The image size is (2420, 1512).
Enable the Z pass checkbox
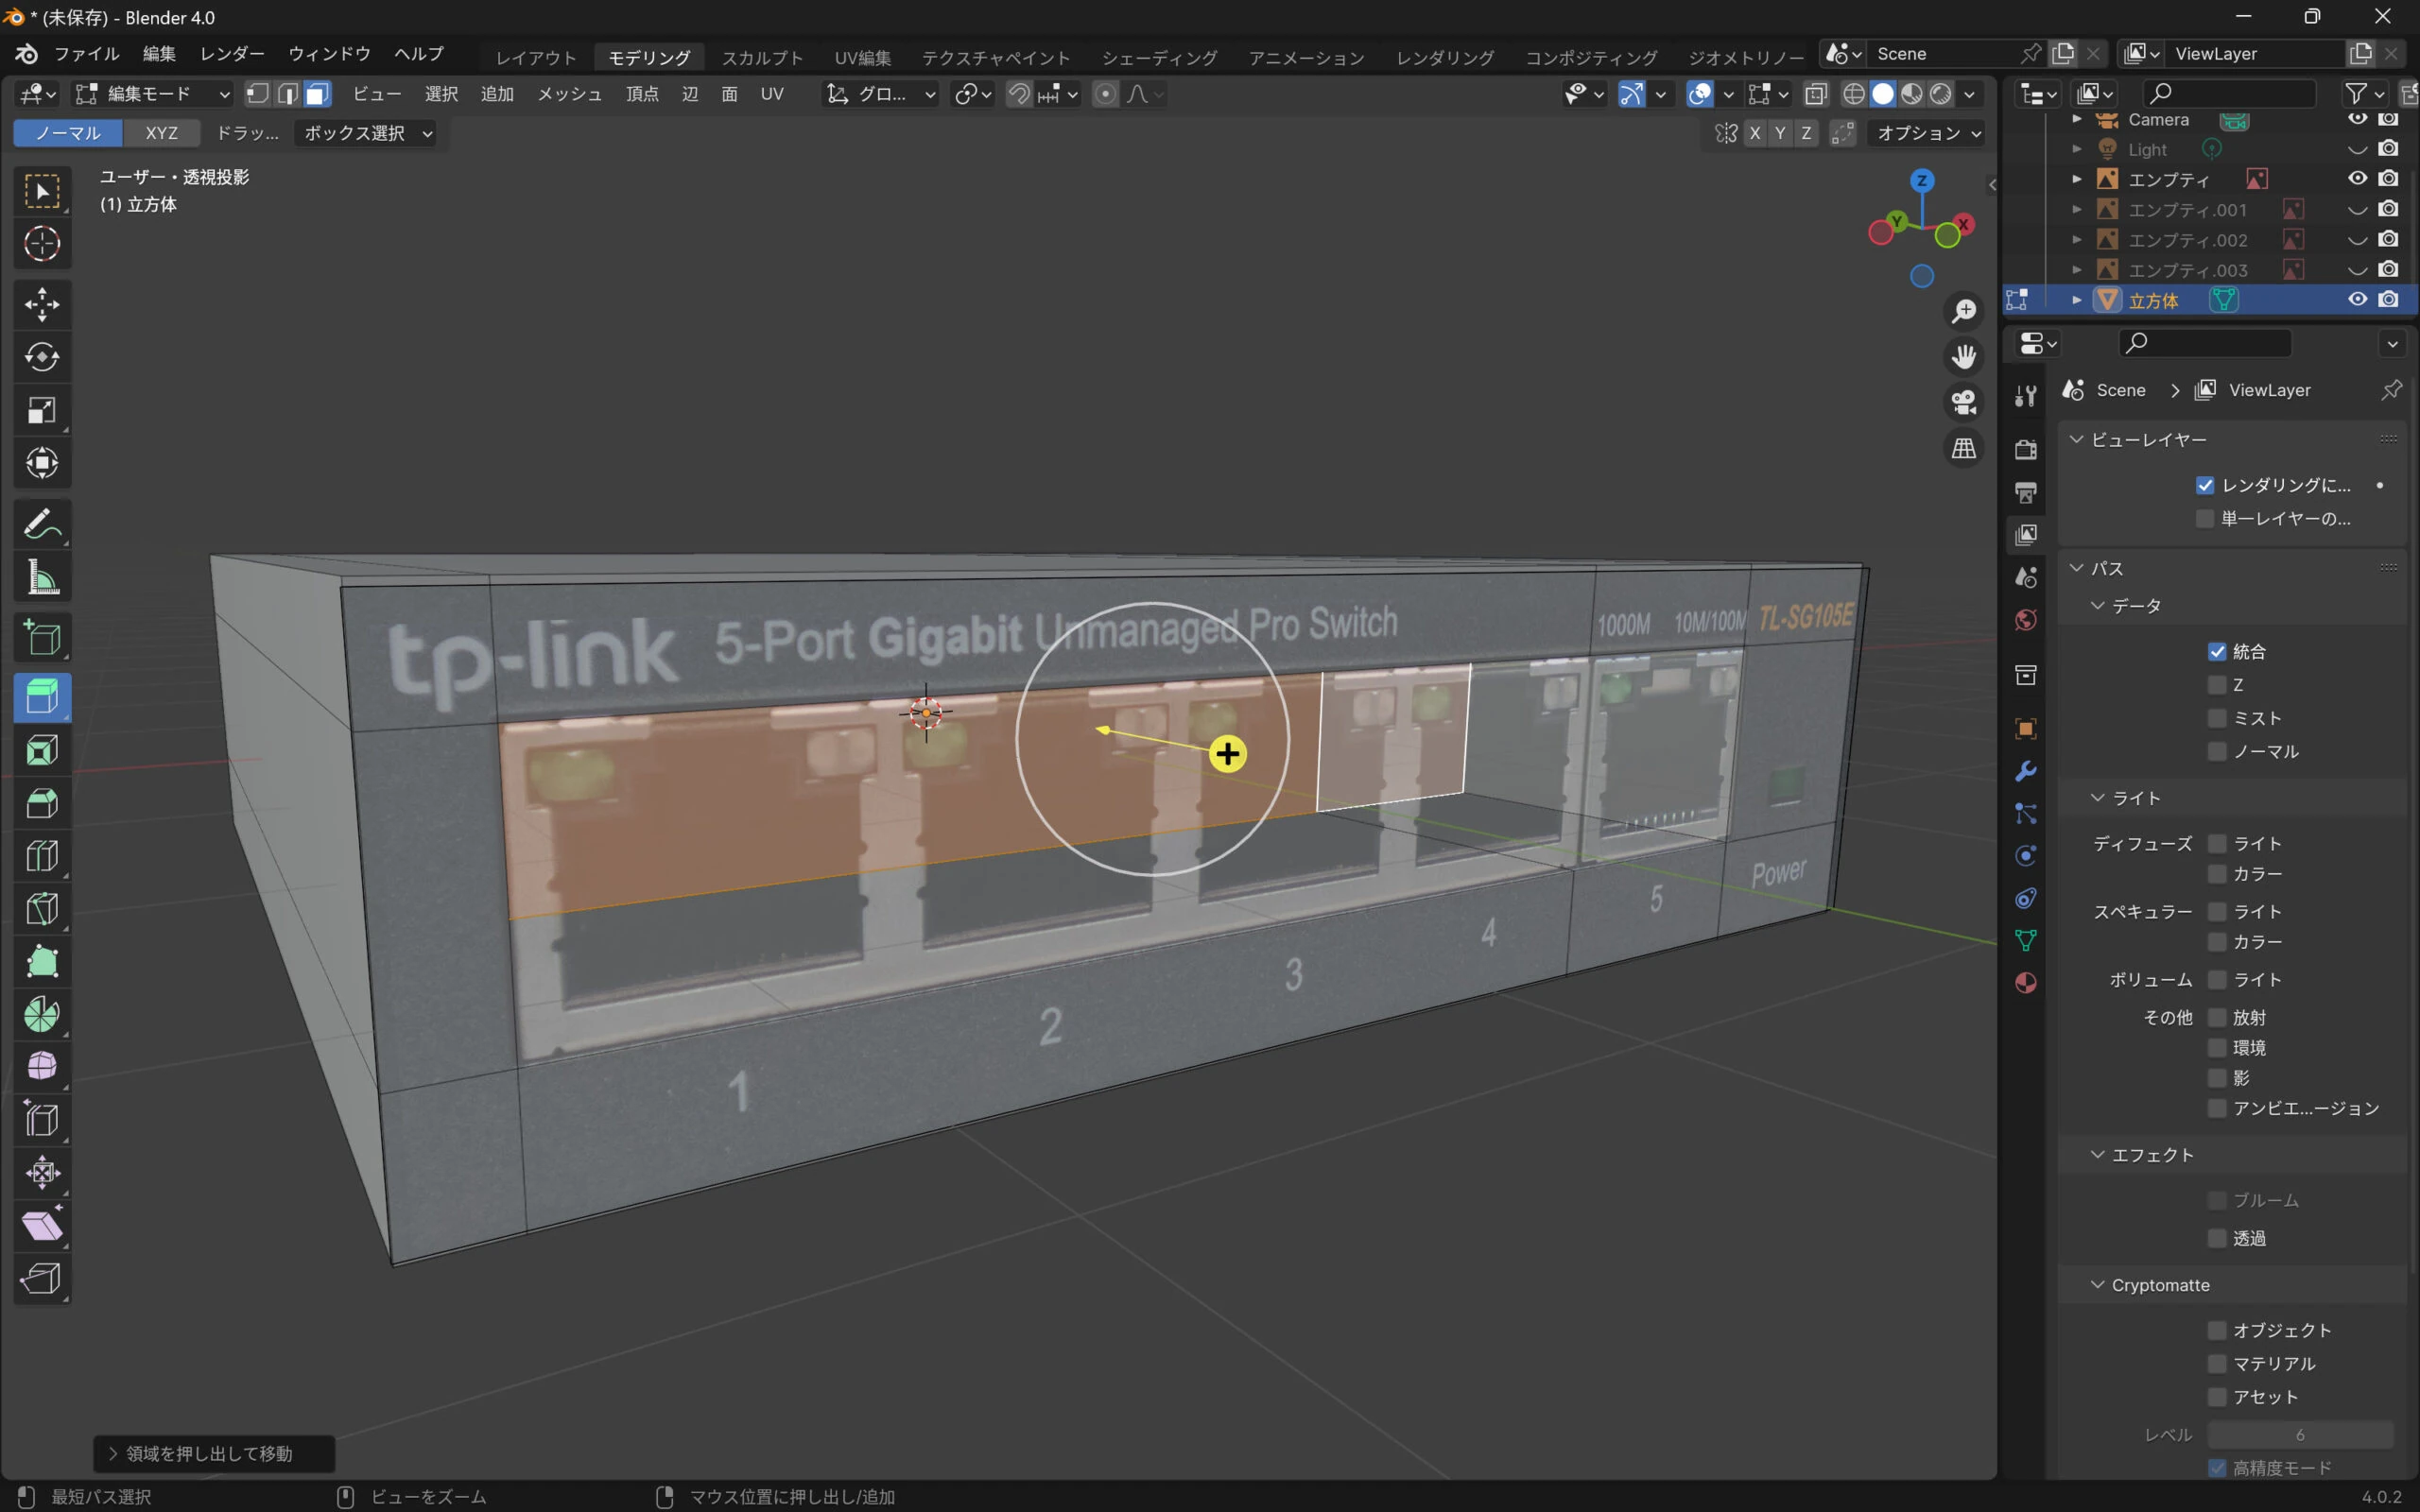pyautogui.click(x=2216, y=685)
